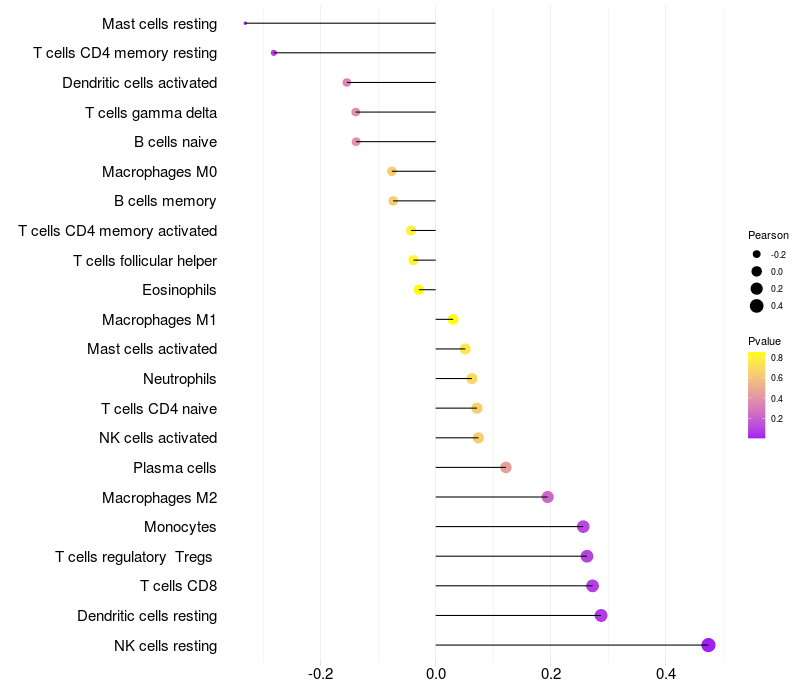Click the Pearson 0.2 legend circle
The image size is (800, 700).
point(757,289)
